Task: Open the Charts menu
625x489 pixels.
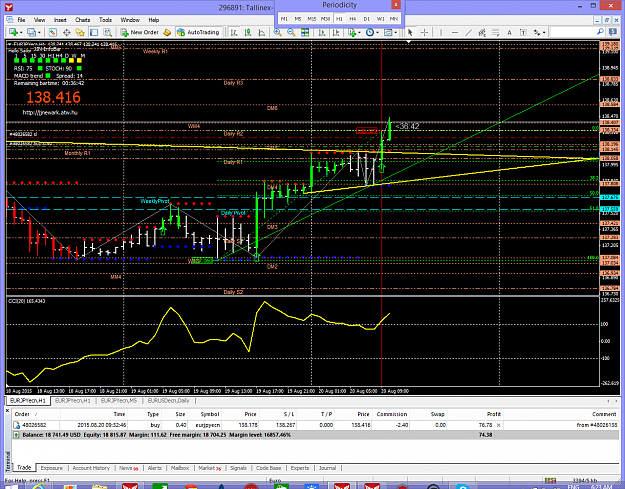Action: 83,20
